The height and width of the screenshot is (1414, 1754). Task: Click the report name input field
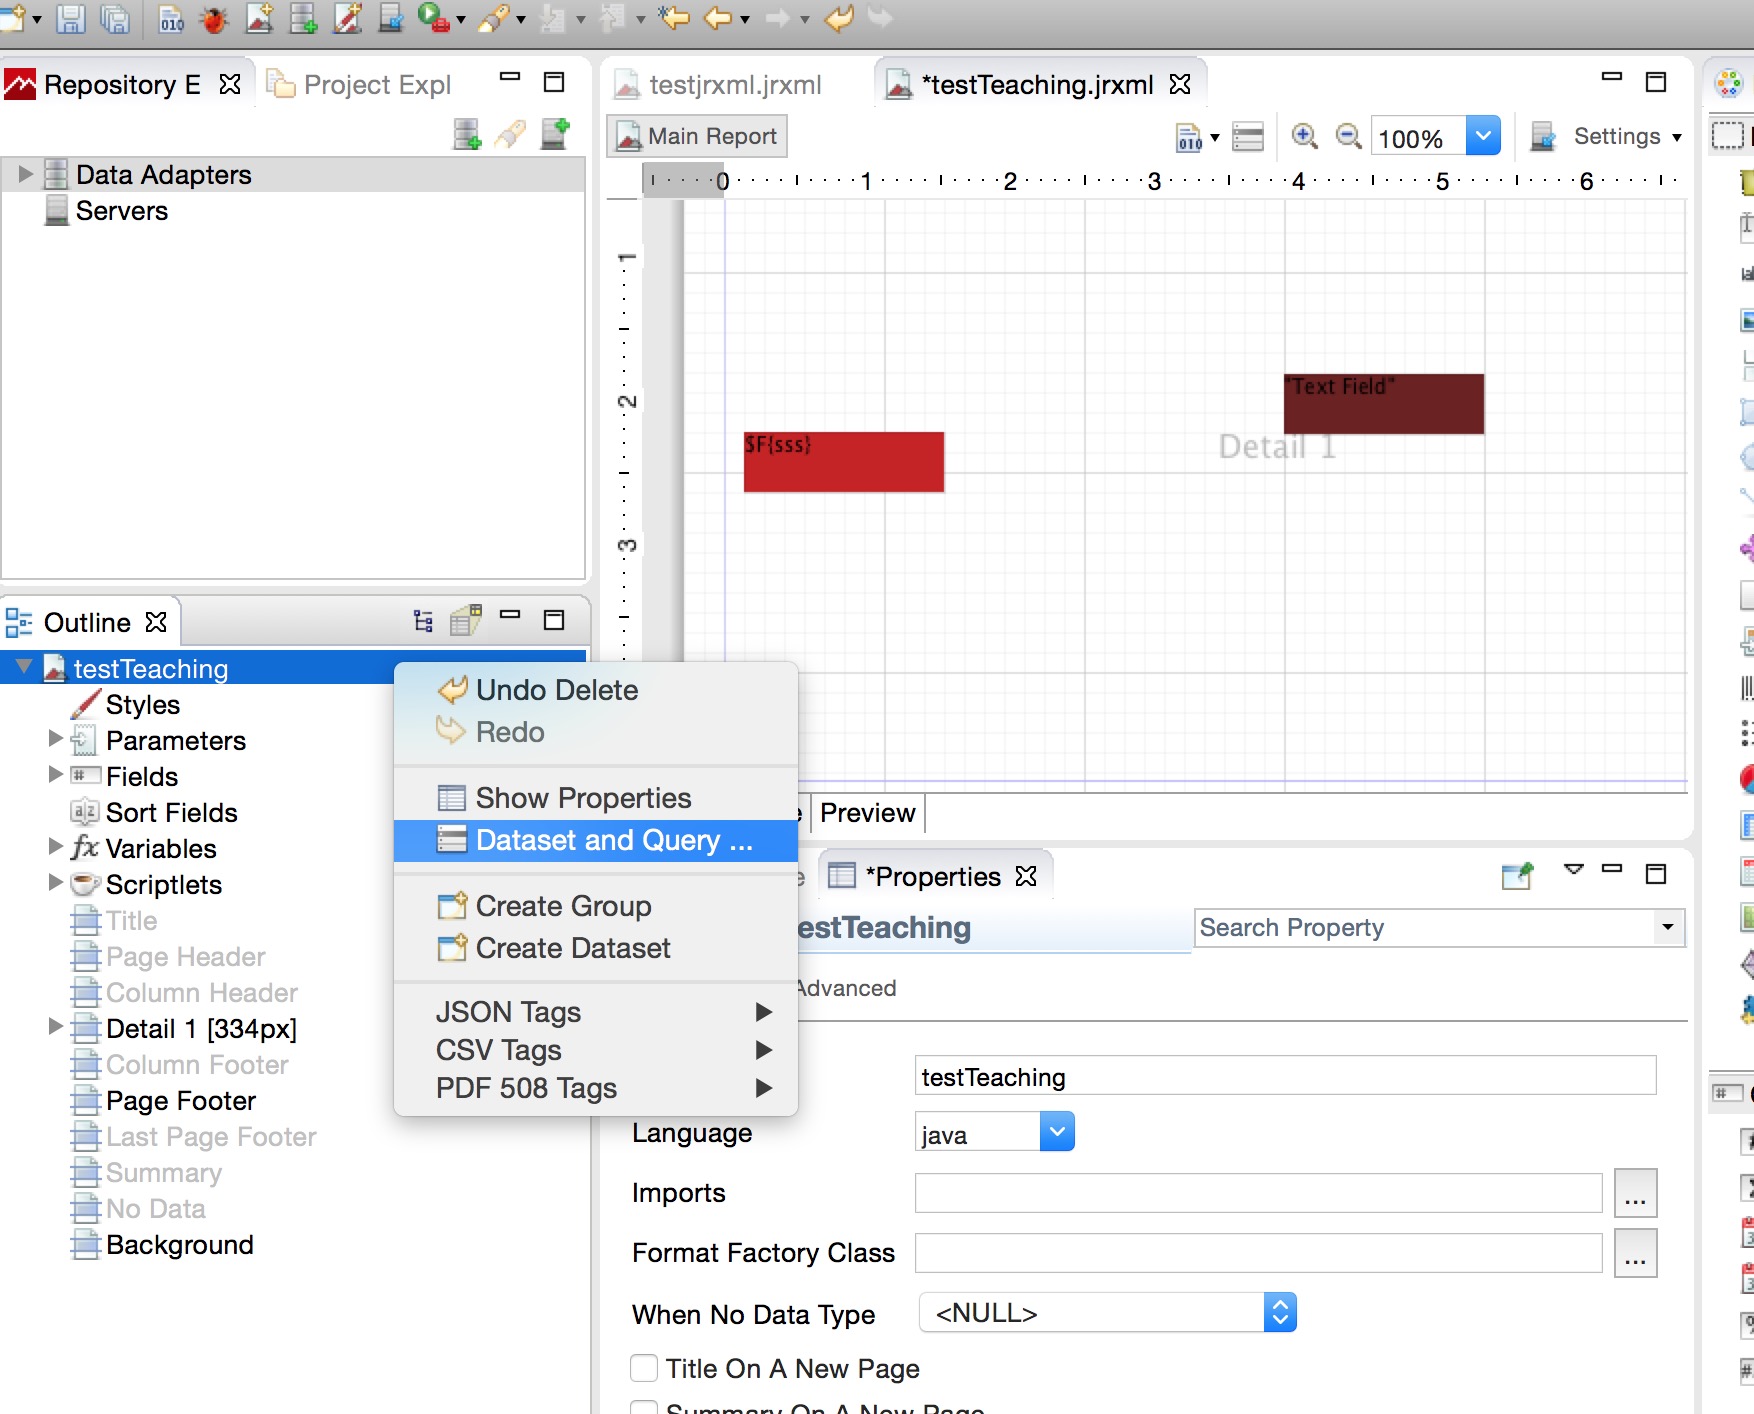click(1286, 1076)
